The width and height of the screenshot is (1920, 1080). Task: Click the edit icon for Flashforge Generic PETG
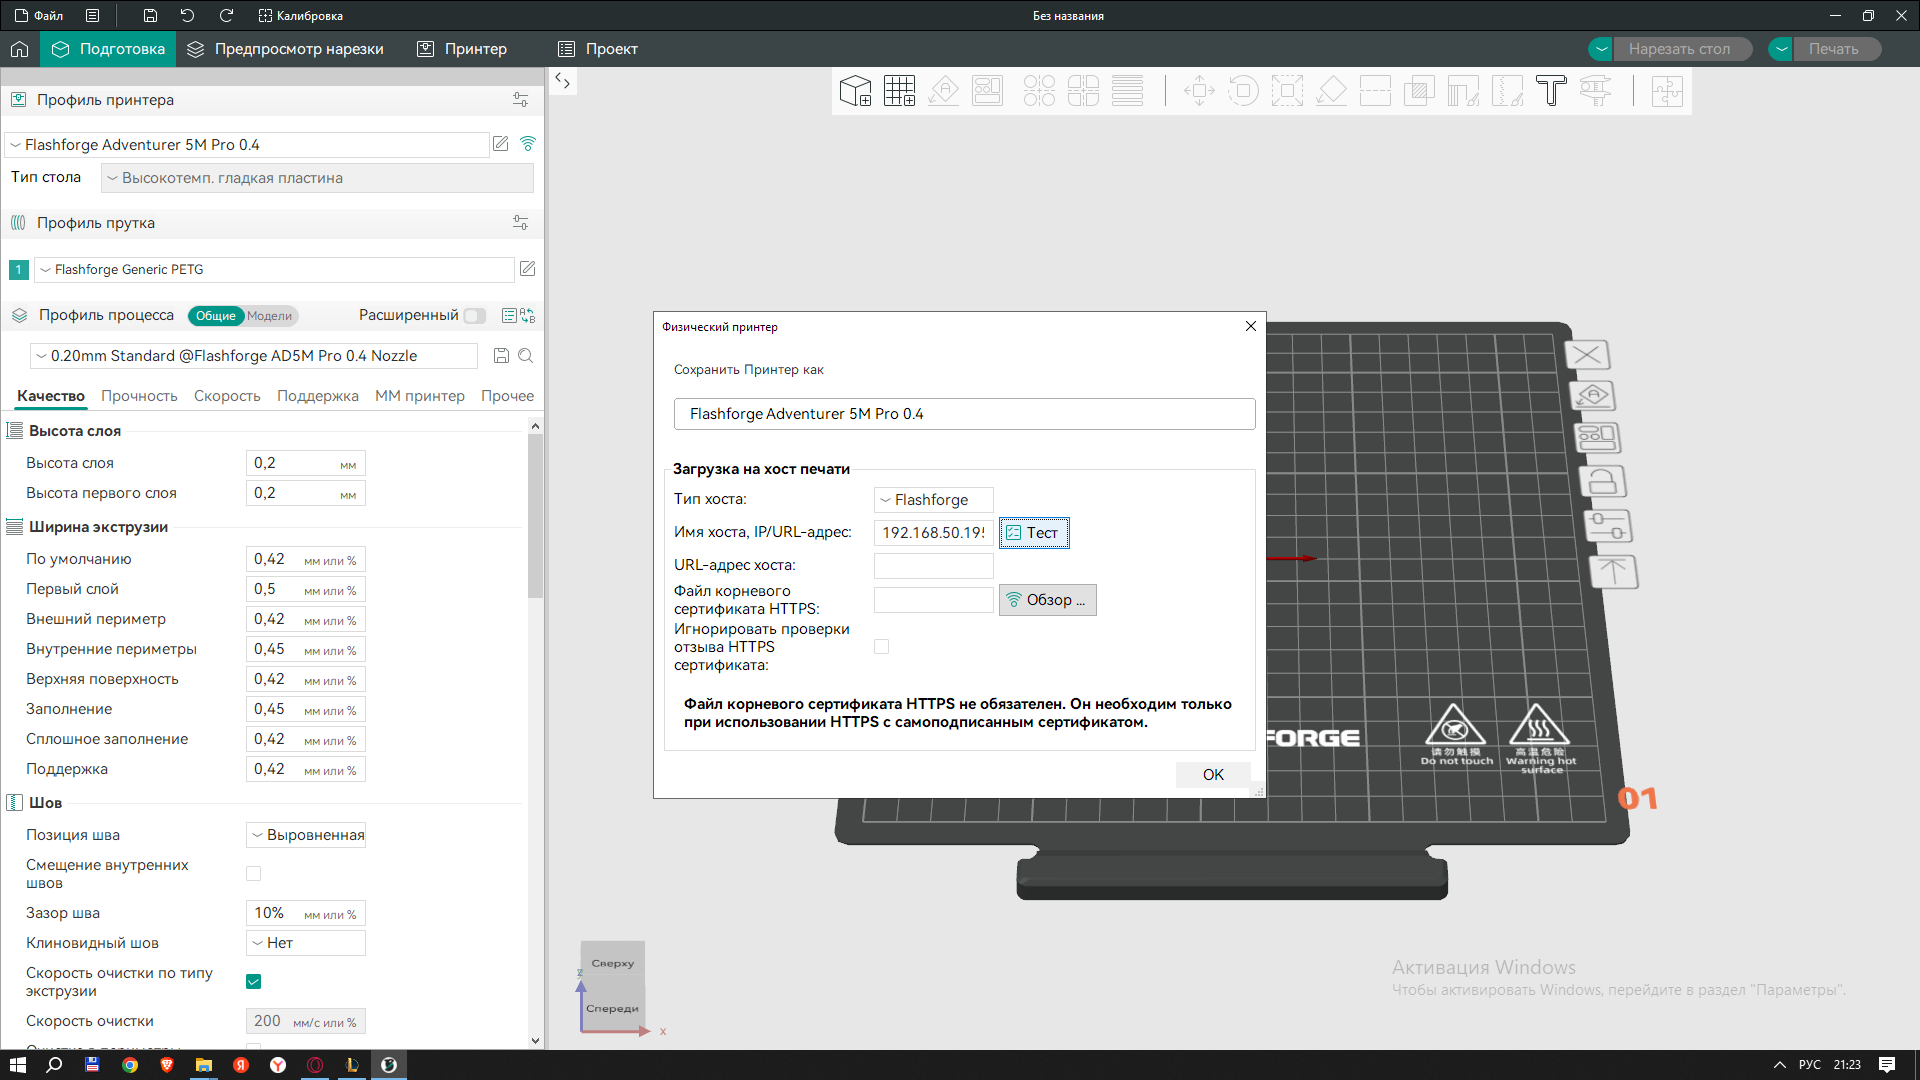coord(528,269)
